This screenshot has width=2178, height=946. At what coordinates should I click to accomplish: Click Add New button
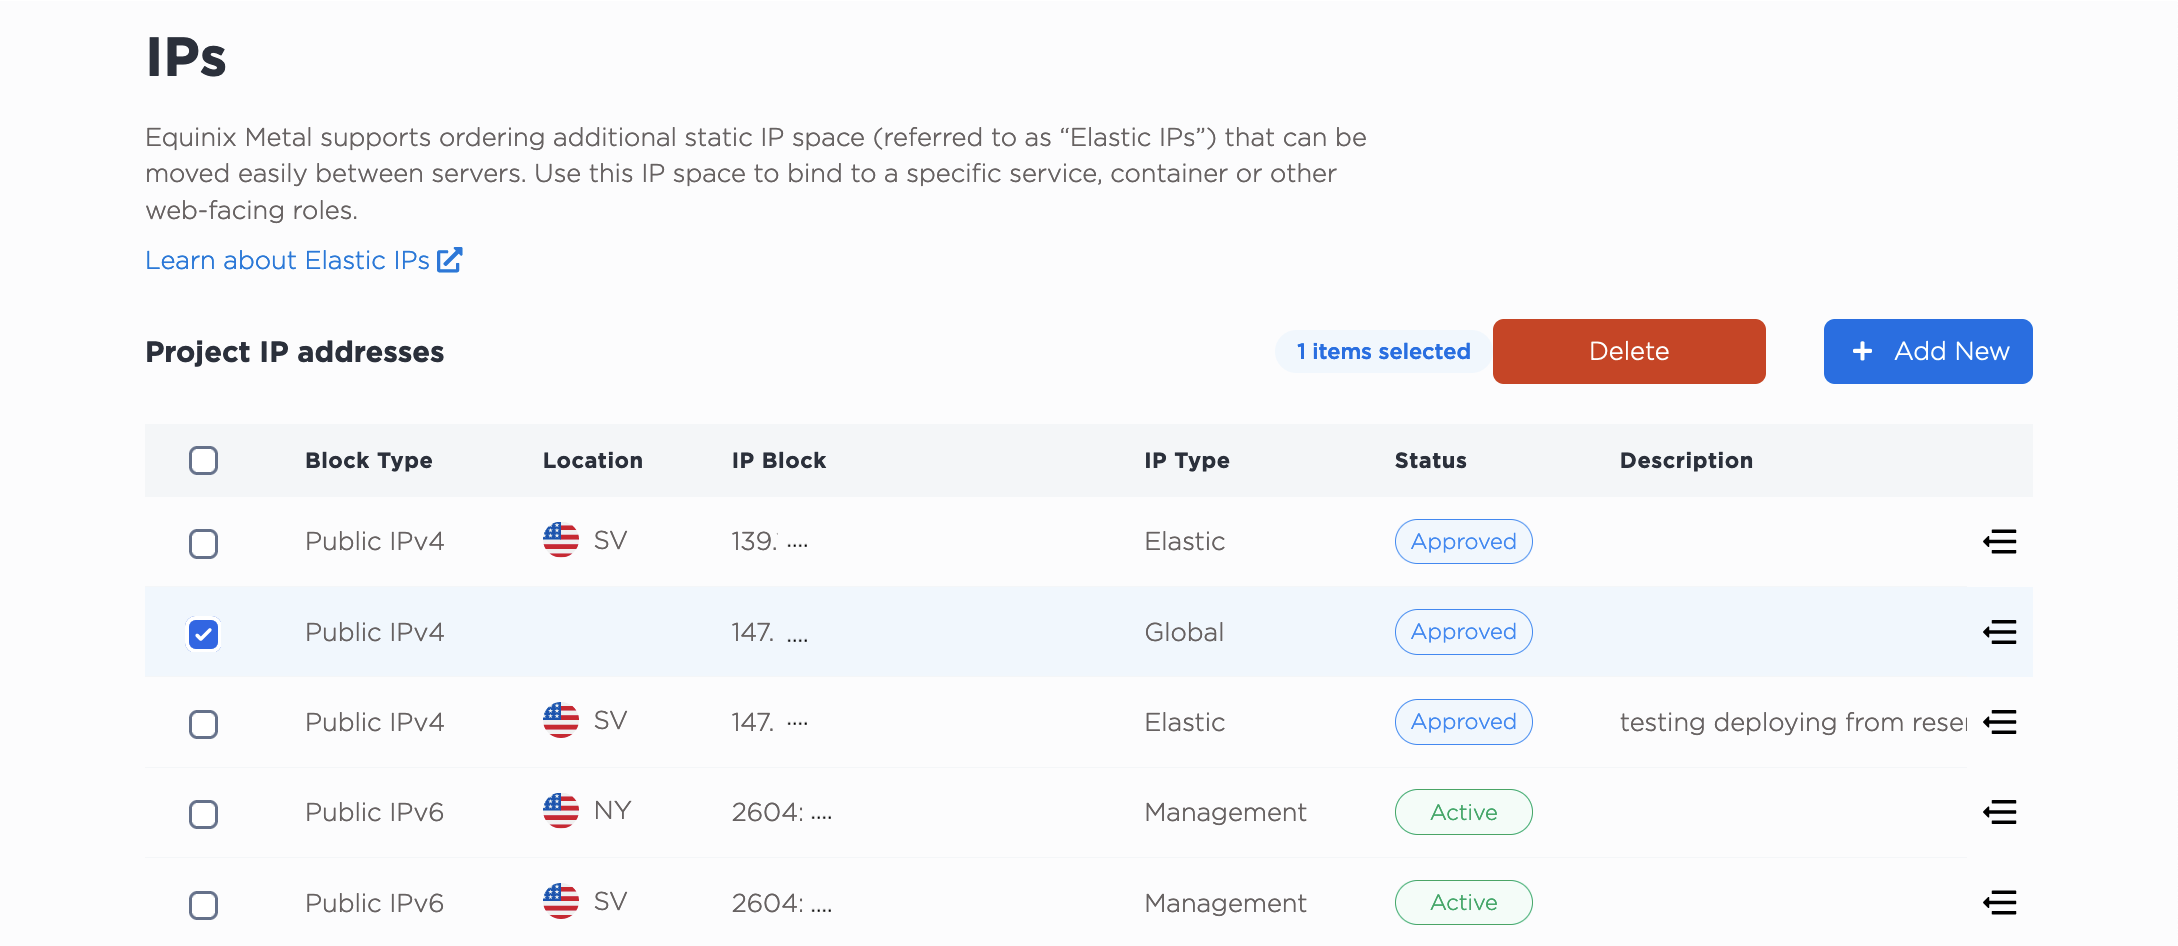[x=1928, y=351]
